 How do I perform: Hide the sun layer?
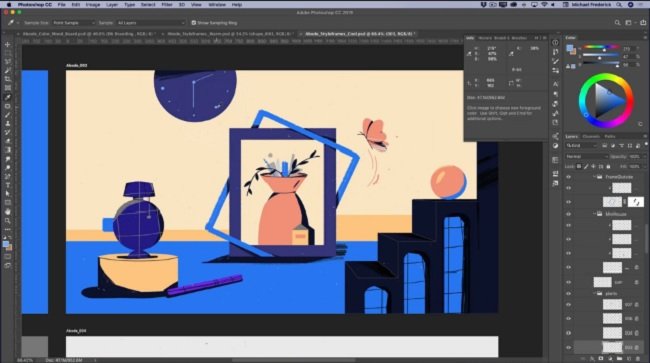(569, 282)
